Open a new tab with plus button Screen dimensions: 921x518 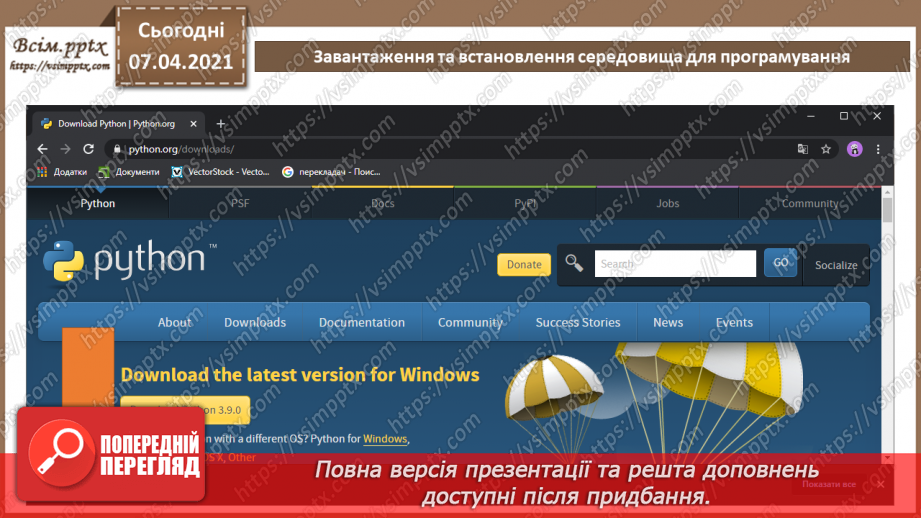pos(221,124)
